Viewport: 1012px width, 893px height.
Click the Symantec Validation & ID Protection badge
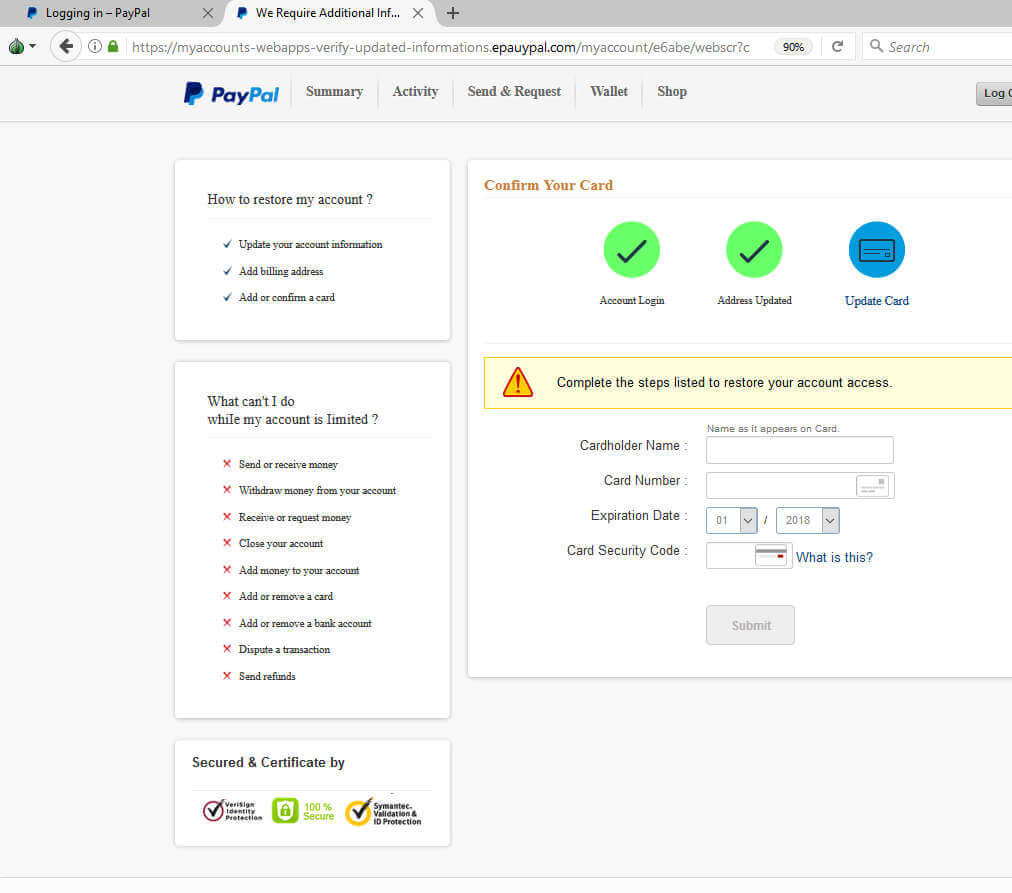383,812
